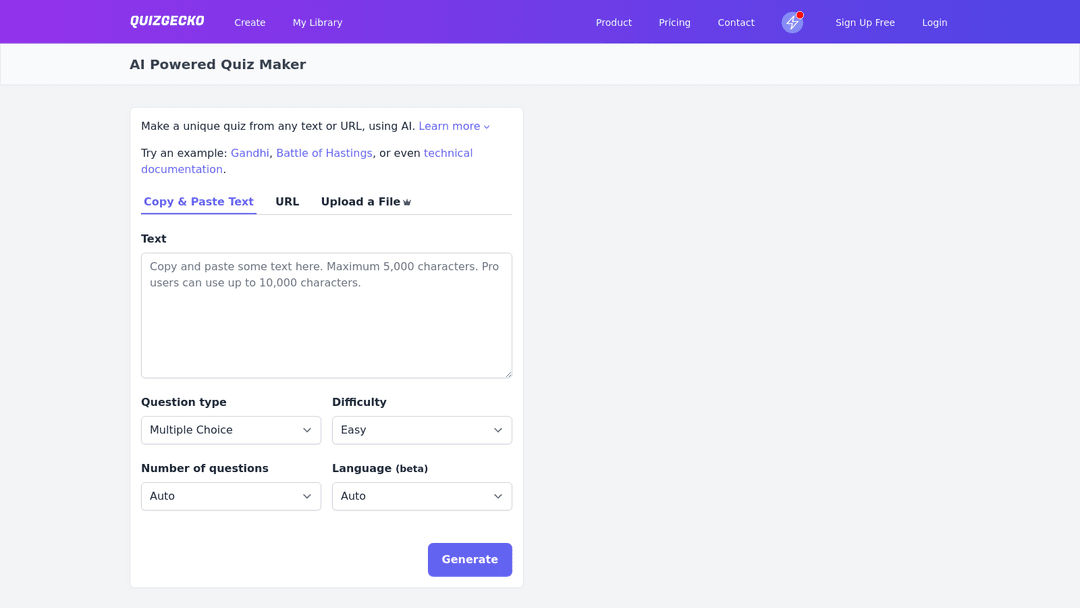Screen dimensions: 1080x608
Task: Go to My Library
Action: (x=318, y=22)
